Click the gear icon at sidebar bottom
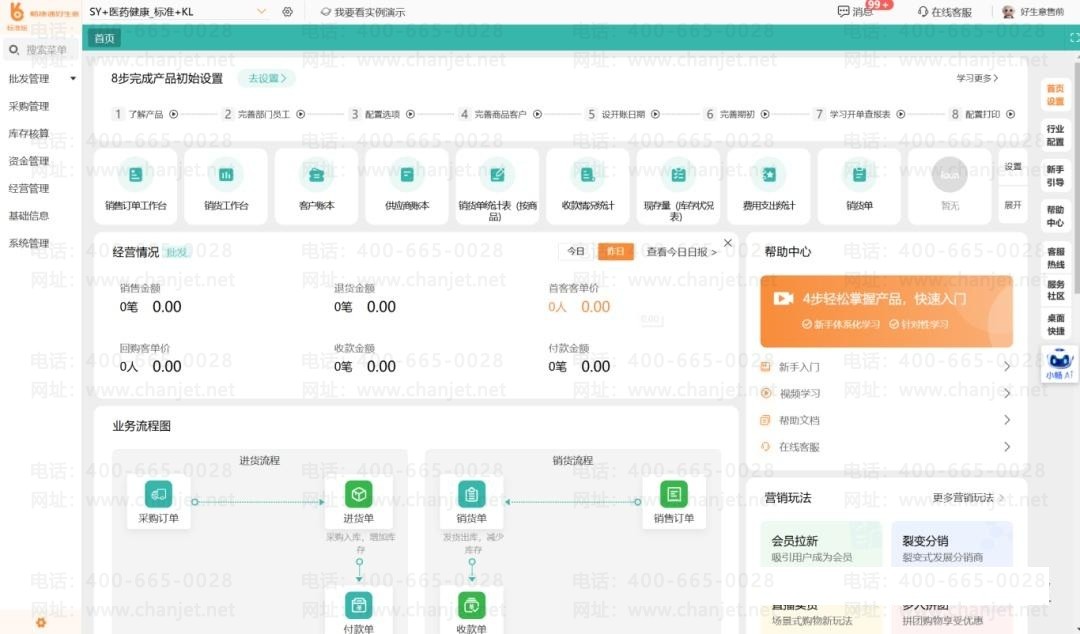Screen dimensions: 1080x634 tap(41, 622)
